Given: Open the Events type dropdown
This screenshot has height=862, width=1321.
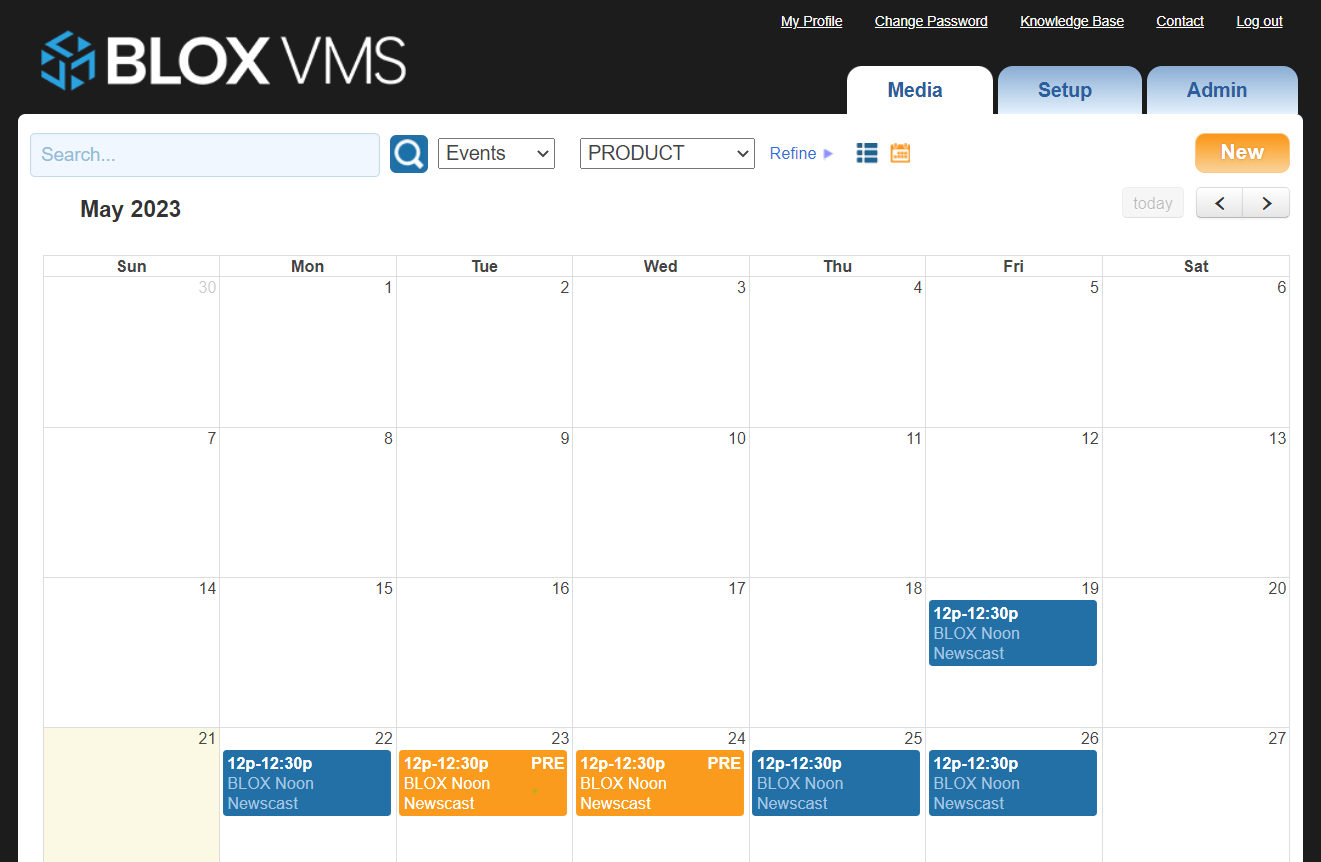Looking at the screenshot, I should coord(496,153).
